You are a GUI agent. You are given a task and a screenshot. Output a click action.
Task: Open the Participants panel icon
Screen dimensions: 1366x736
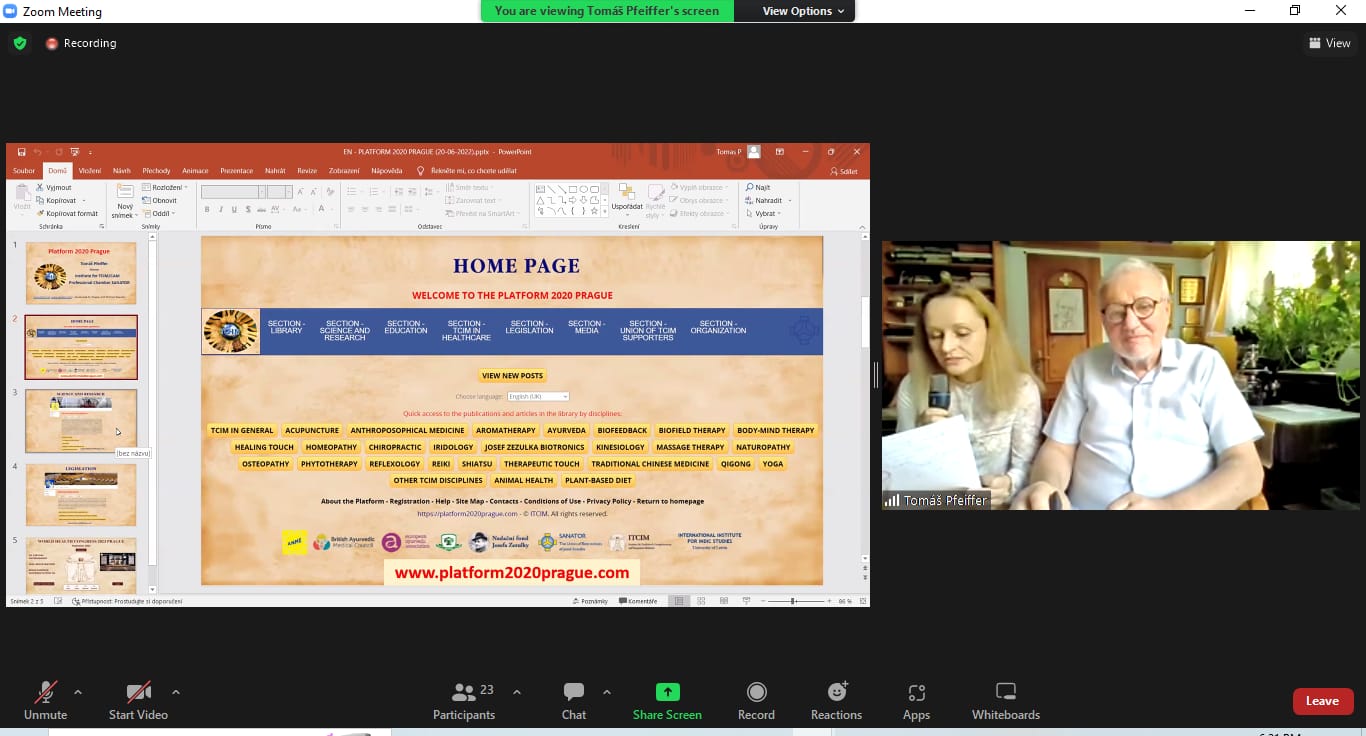[463, 692]
